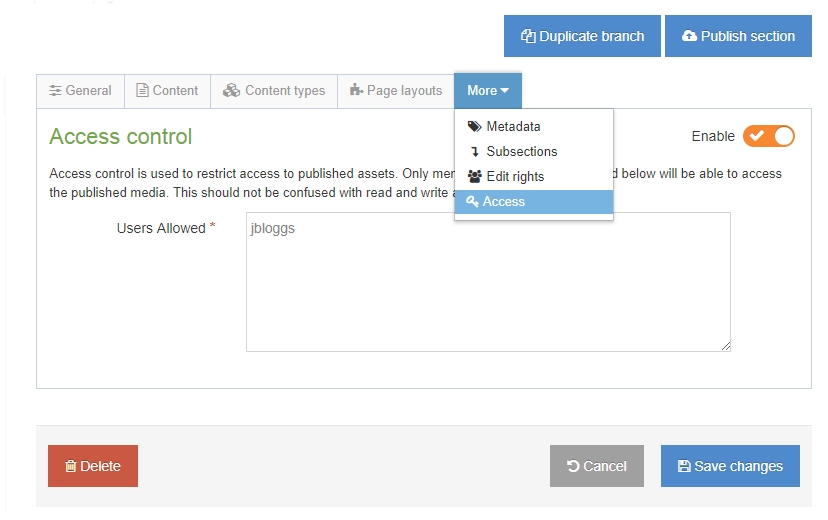828x520 pixels.
Task: Switch to the Page layouts tab
Action: tap(396, 91)
